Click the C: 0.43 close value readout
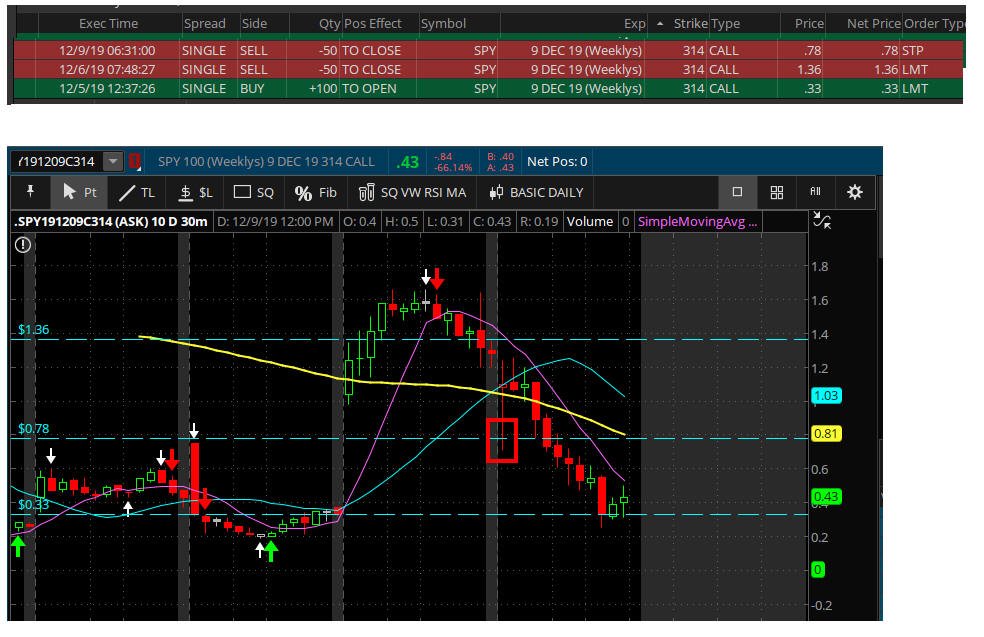This screenshot has height=637, width=984. pos(492,222)
